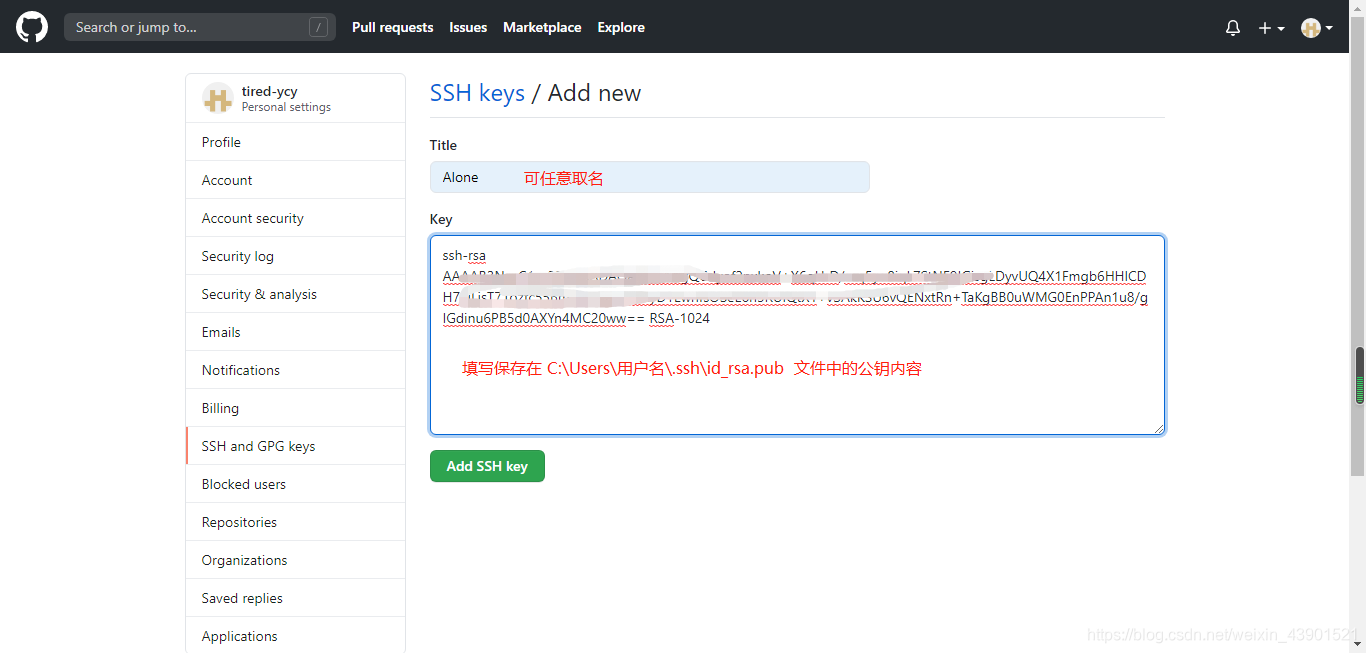Open Billing settings

click(296, 408)
